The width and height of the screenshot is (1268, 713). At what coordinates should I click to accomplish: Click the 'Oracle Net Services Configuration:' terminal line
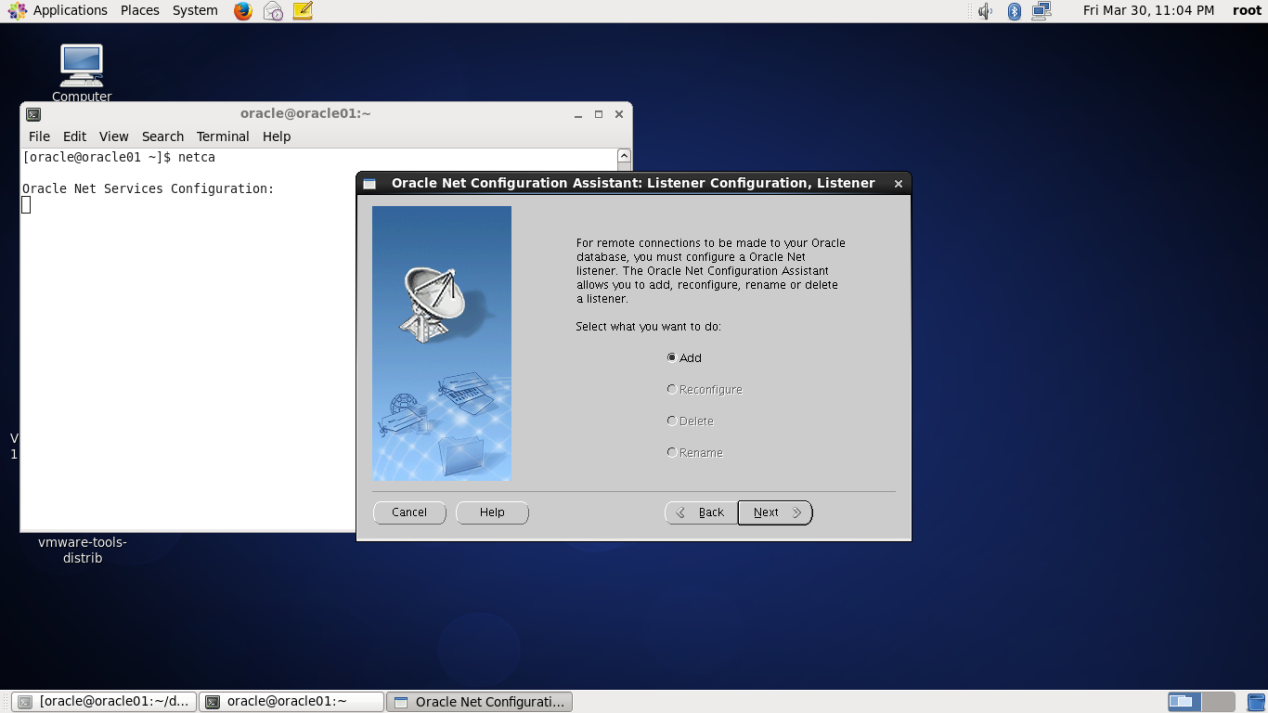148,189
